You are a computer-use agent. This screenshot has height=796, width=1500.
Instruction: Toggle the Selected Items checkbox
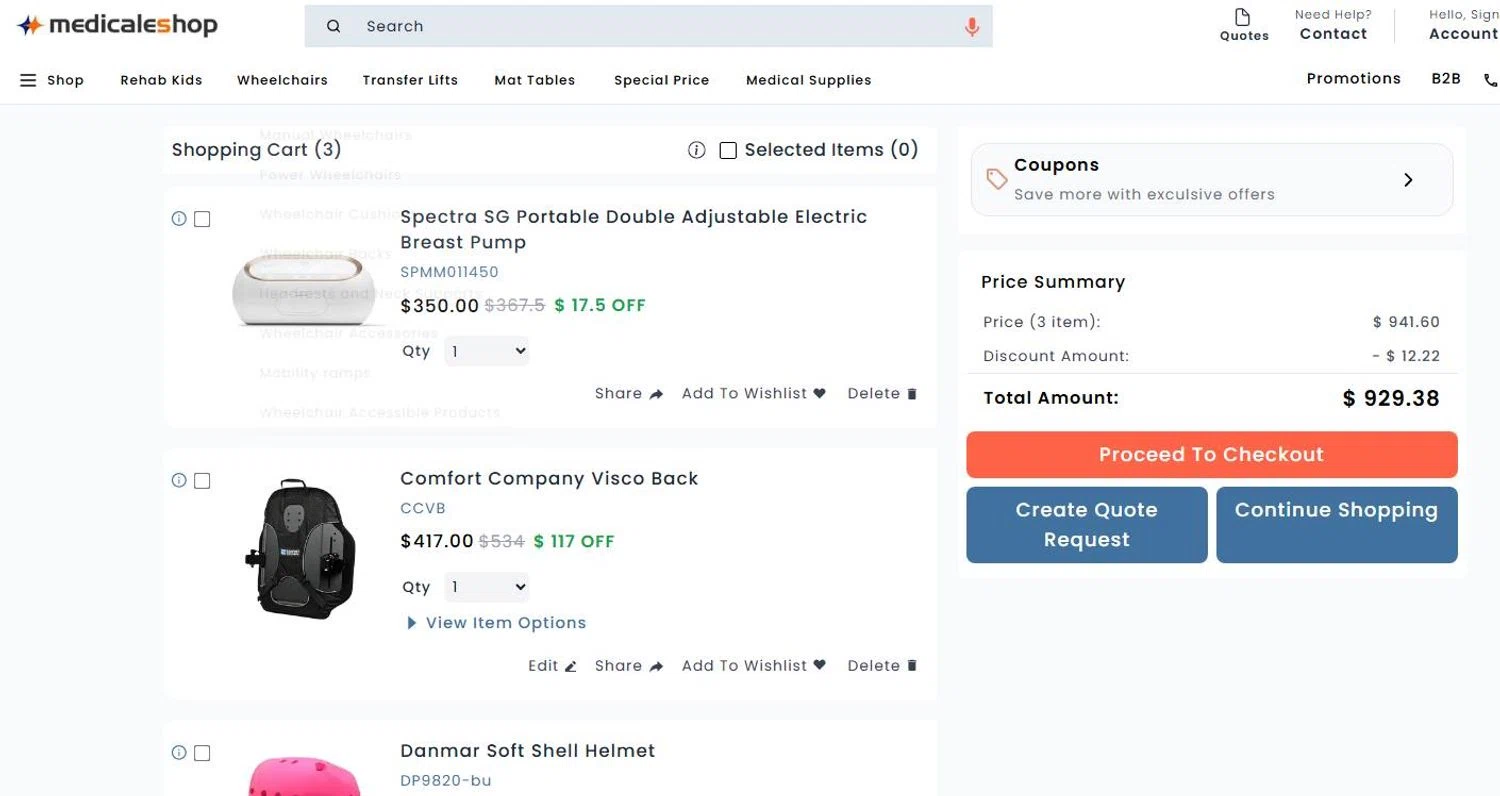(728, 150)
